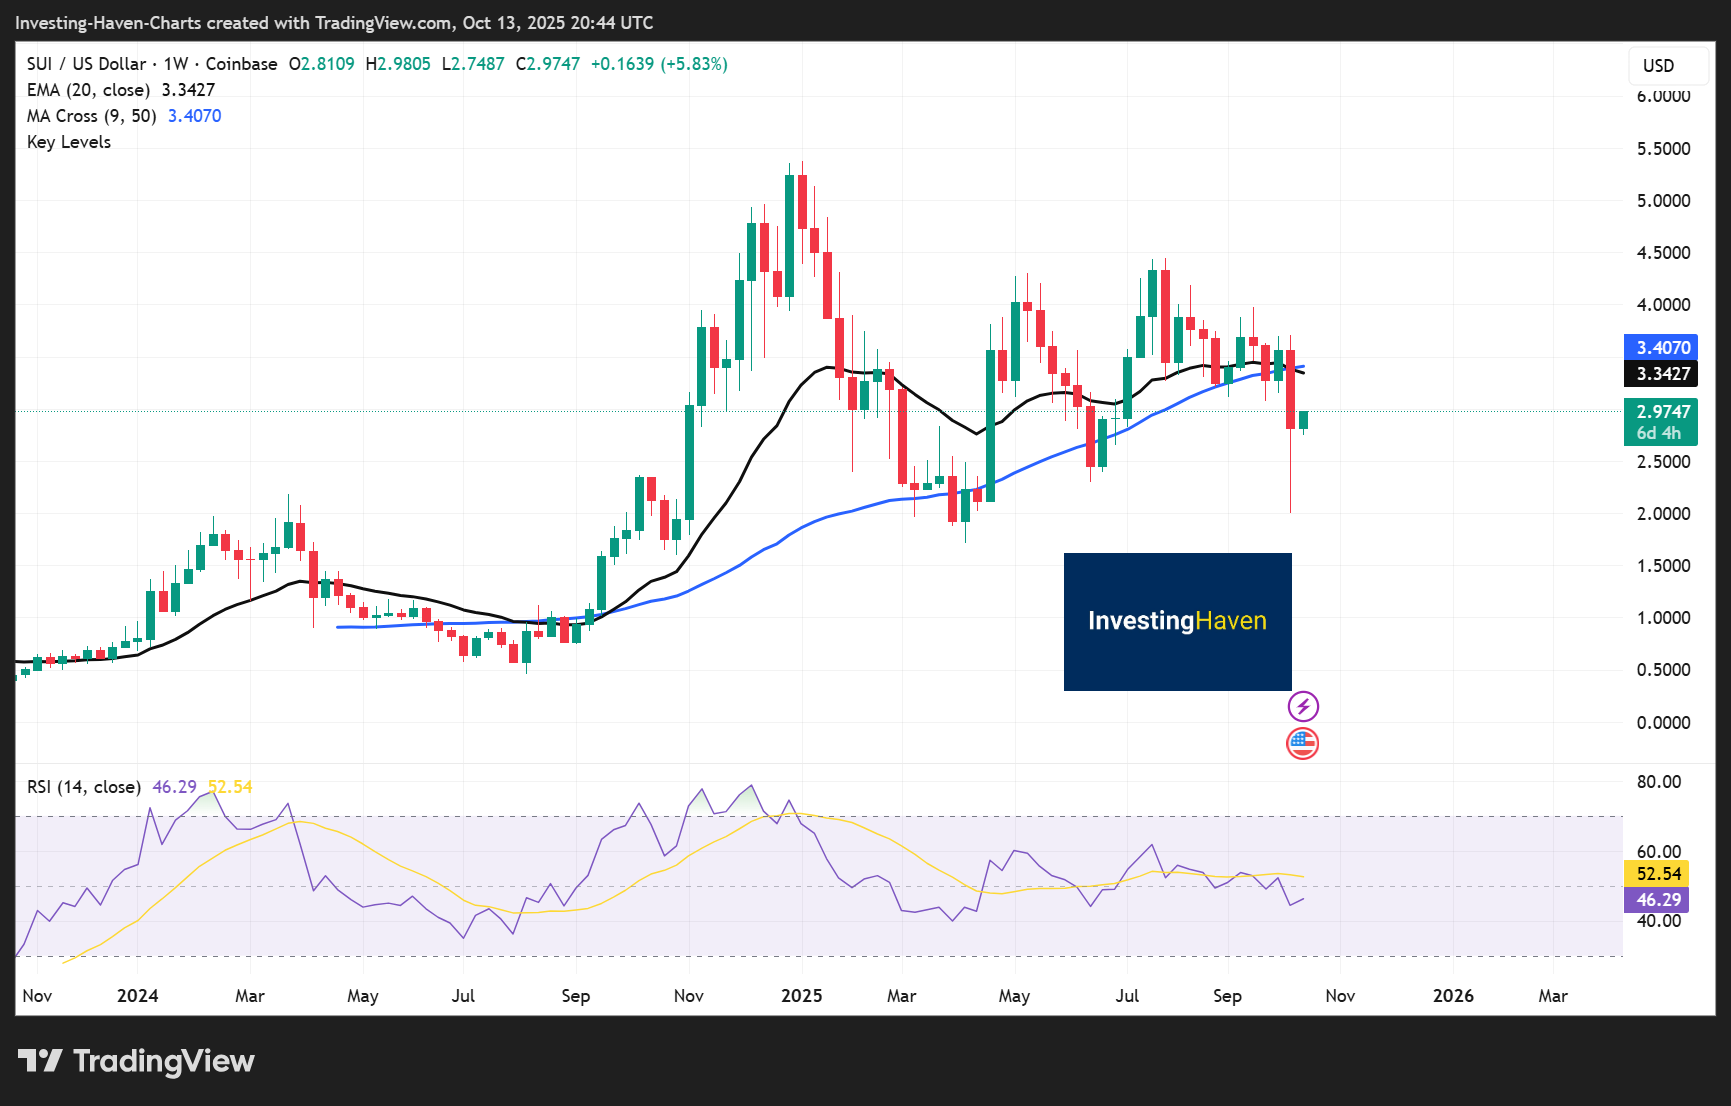Open the USD currency selector

point(1658,66)
